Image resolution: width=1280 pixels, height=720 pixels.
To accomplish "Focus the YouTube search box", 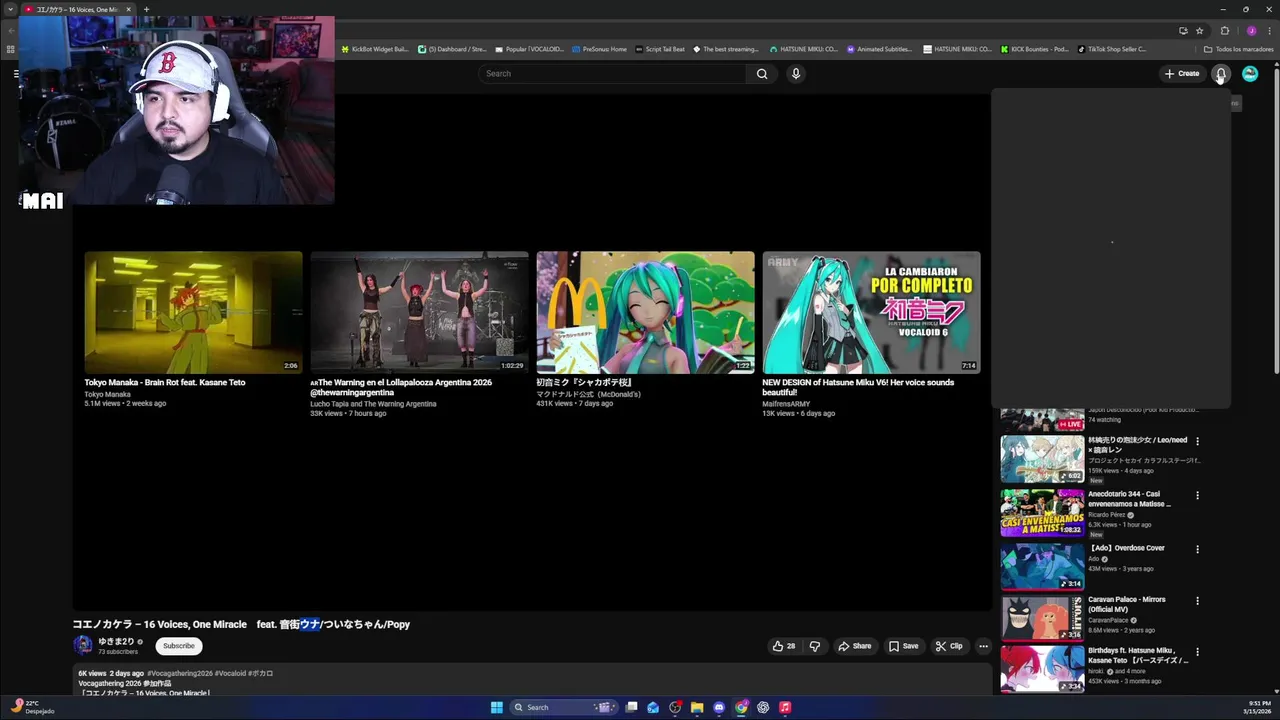I will 612,73.
